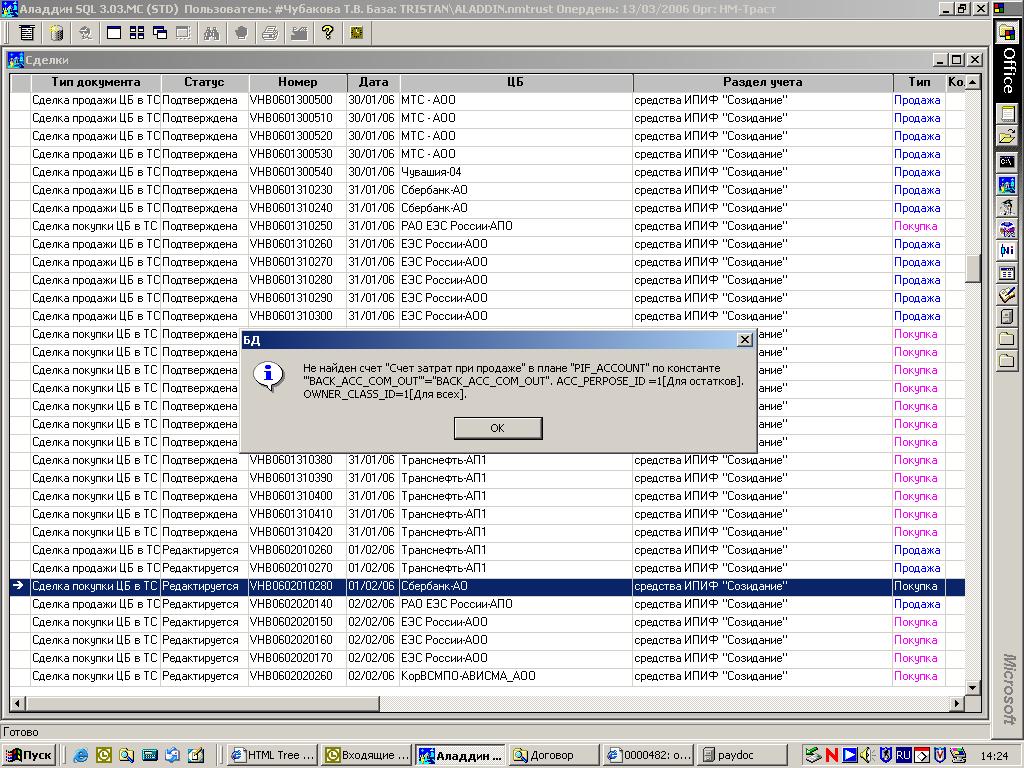Open the Office shortcut bar logo button
Viewport: 1024px width, 768px height.
(1007, 33)
